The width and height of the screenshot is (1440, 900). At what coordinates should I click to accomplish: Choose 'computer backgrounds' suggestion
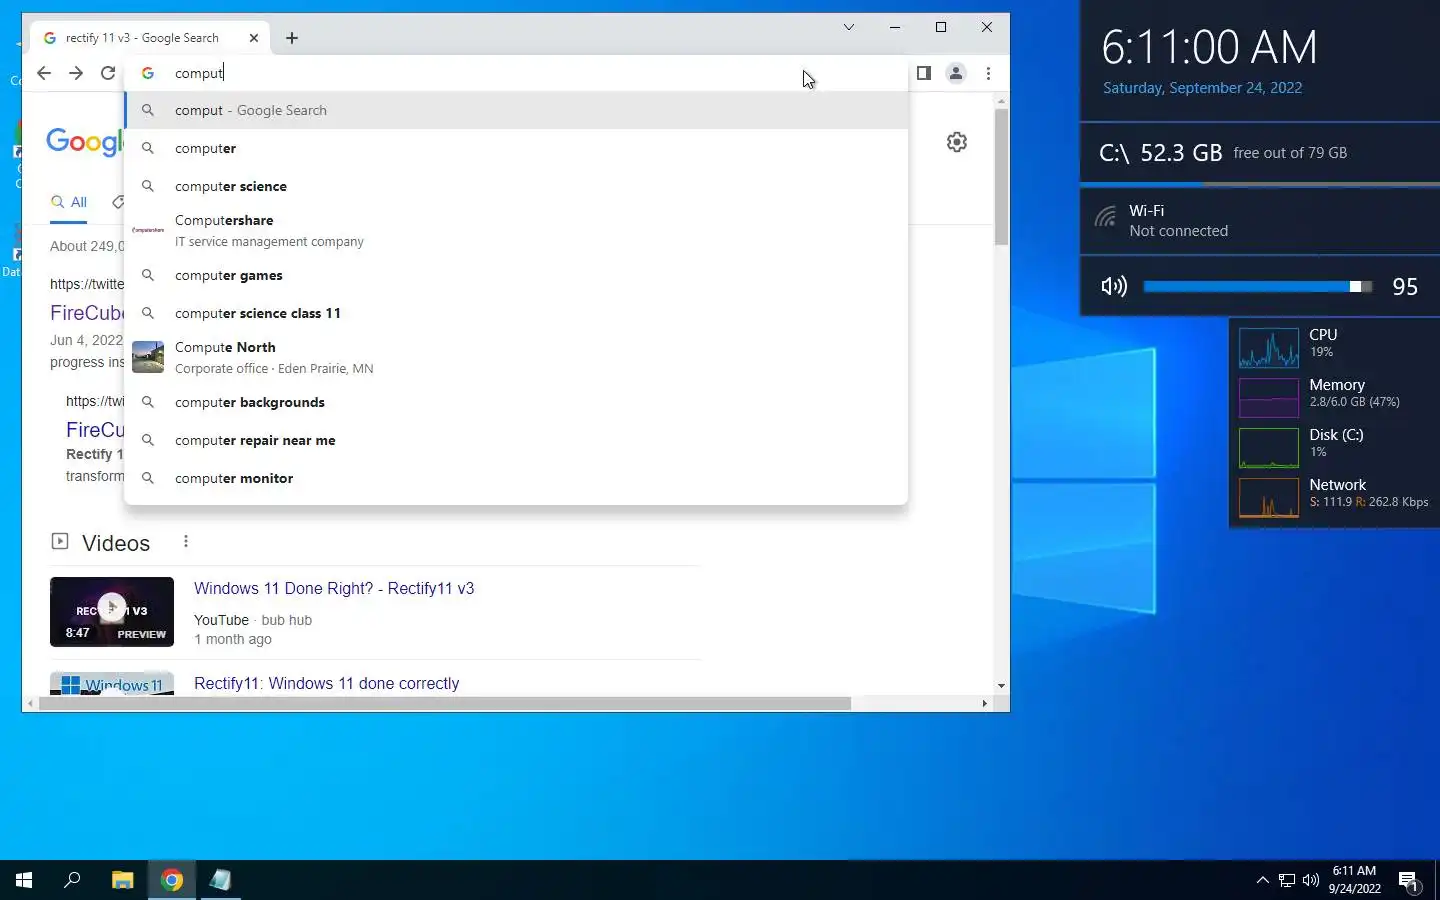[516, 402]
